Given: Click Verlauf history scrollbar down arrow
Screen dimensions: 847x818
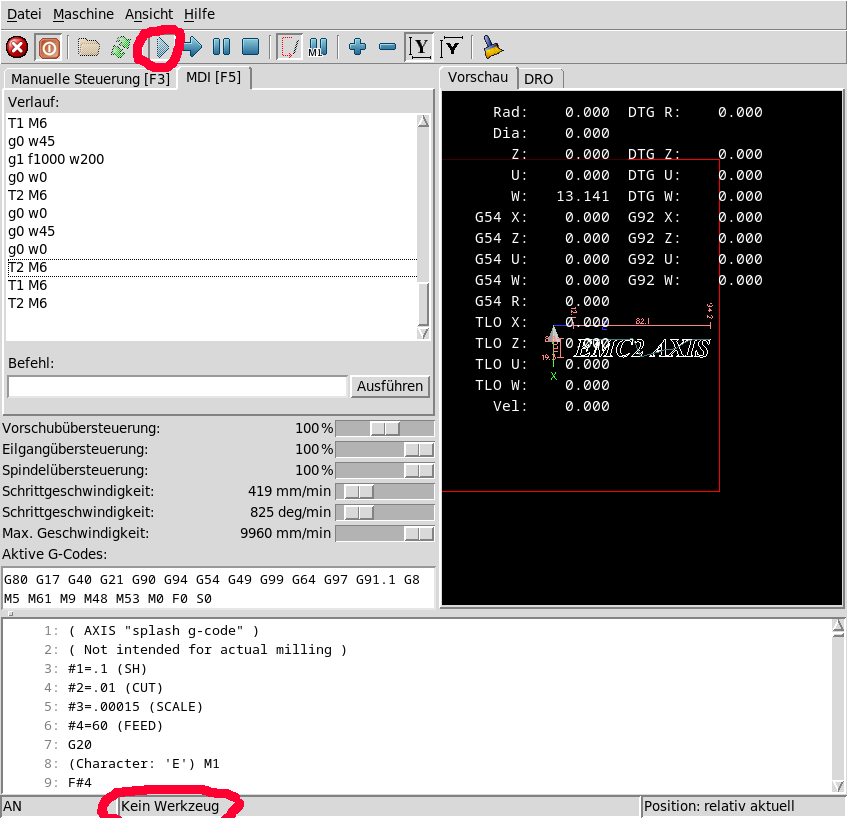Looking at the screenshot, I should 424,333.
